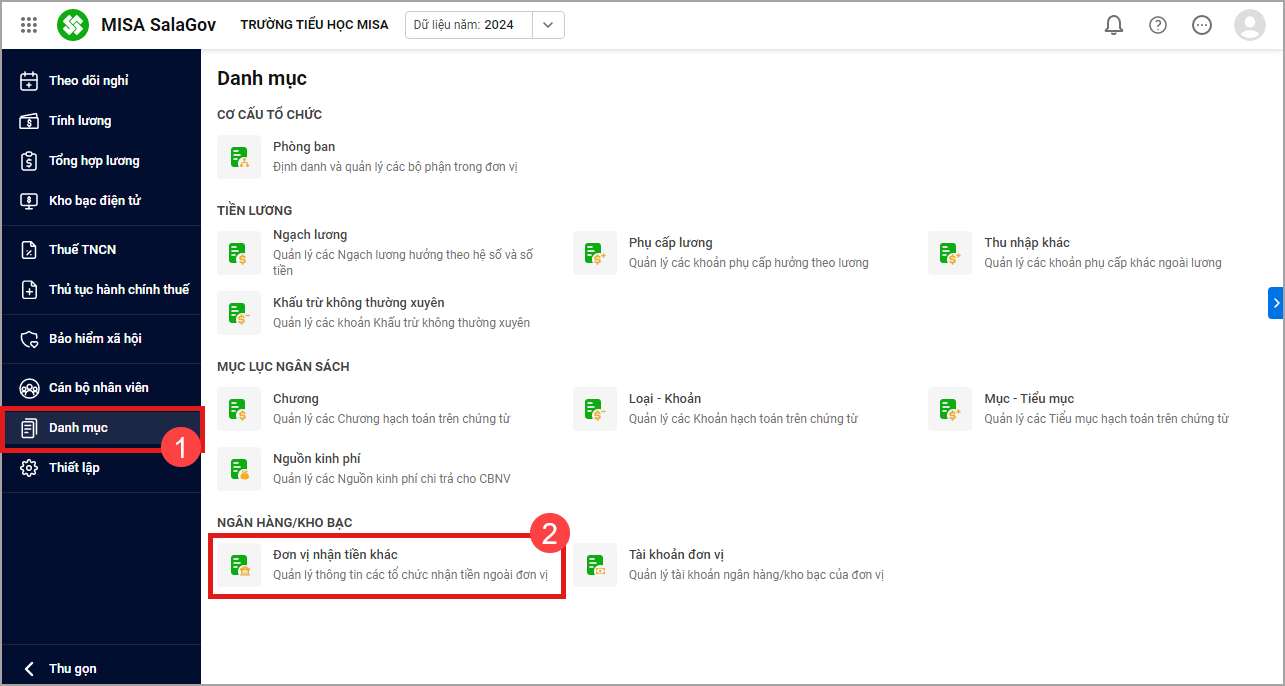Viewport: 1285px width, 686px height.
Task: Open the help question mark icon
Action: [x=1158, y=25]
